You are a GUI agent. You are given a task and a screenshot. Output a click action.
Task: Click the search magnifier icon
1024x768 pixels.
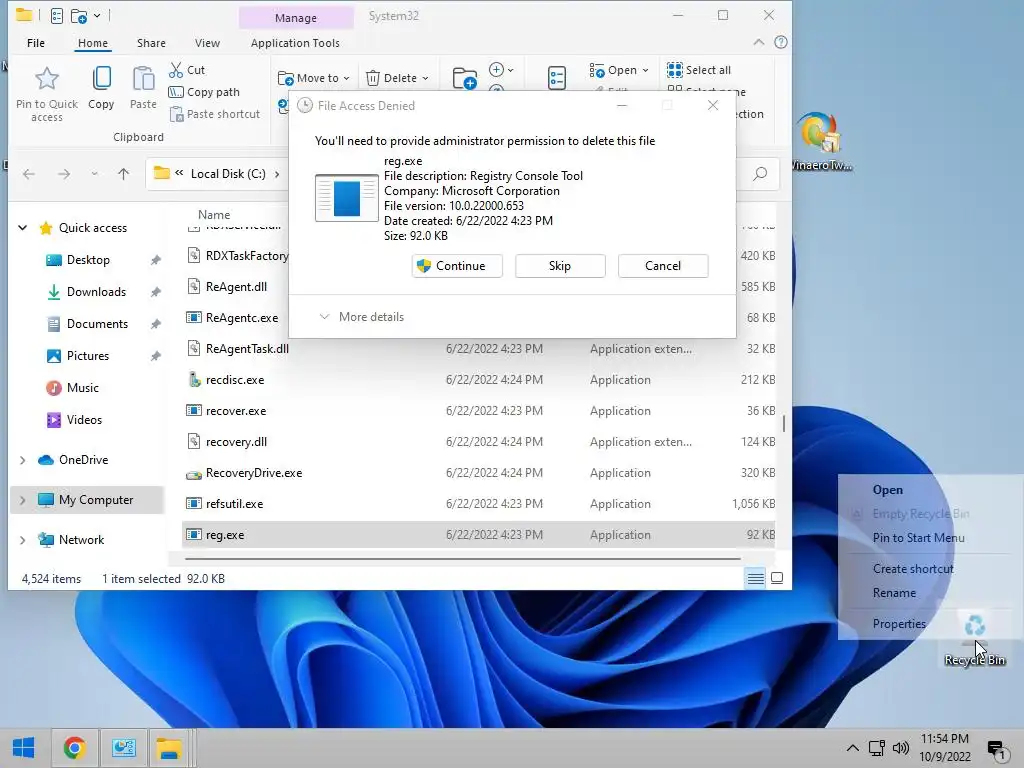[x=760, y=174]
